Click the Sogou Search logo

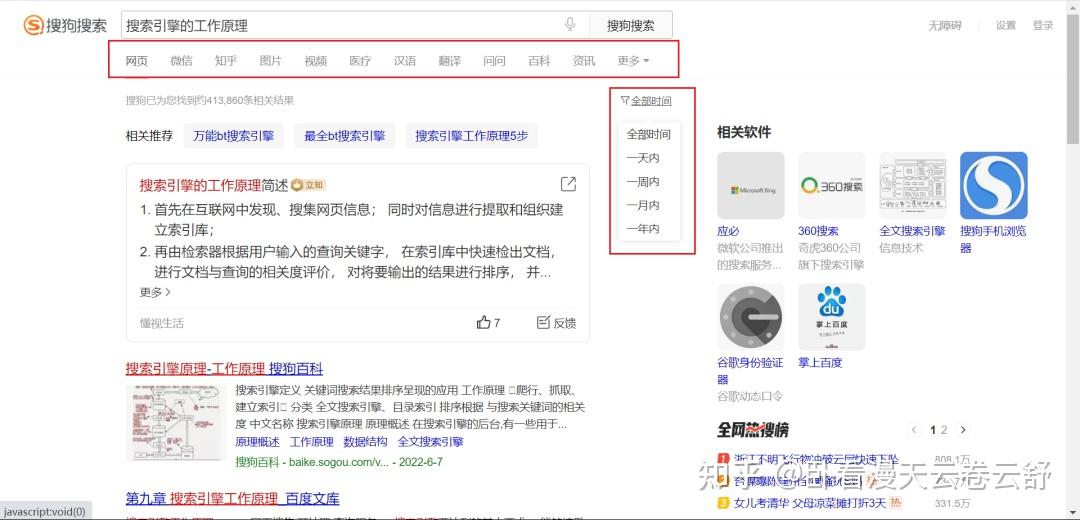65,25
